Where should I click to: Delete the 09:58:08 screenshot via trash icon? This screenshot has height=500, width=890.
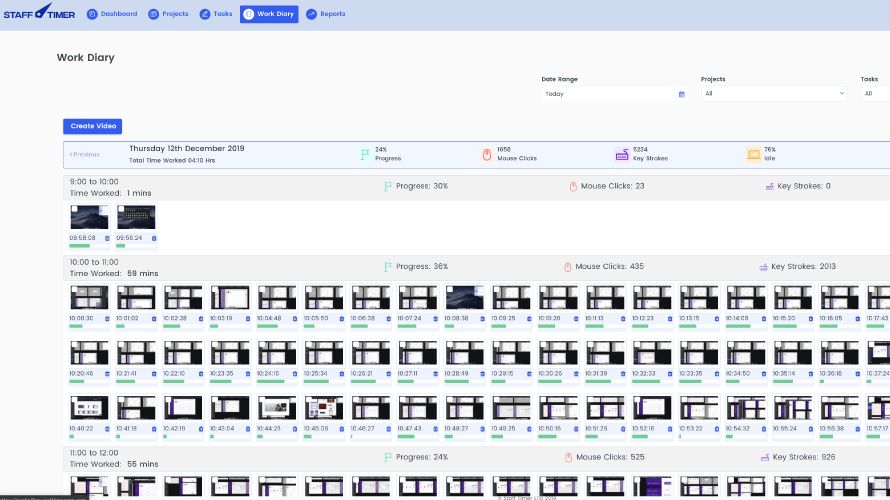coord(107,238)
